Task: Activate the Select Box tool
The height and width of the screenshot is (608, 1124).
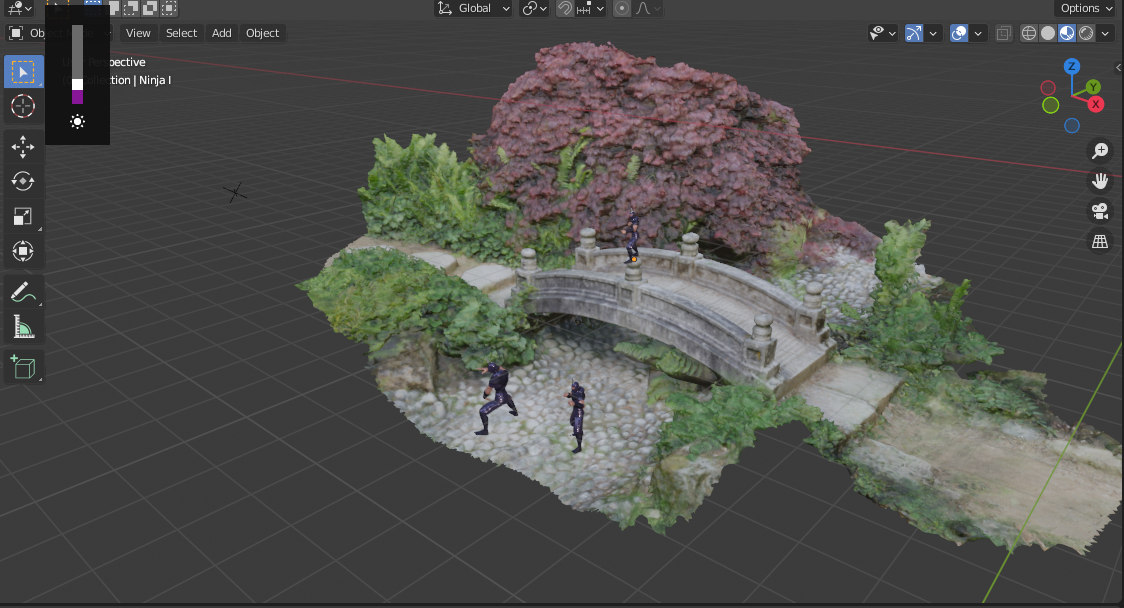Action: click(x=23, y=72)
